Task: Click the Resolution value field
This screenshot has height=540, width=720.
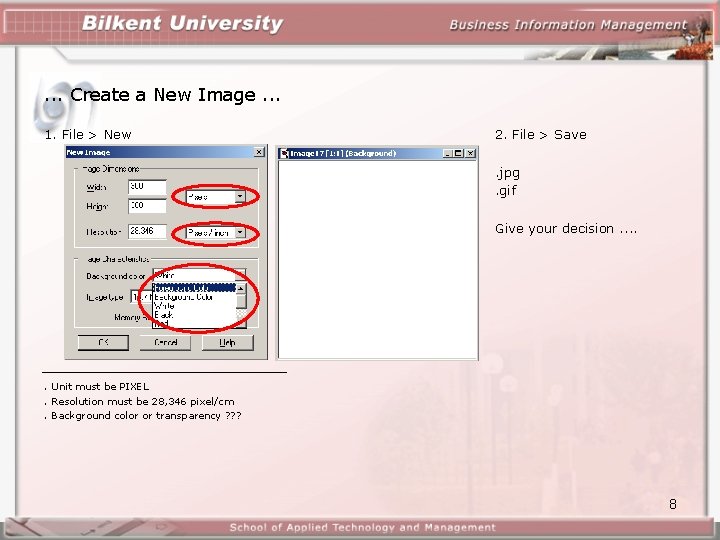Action: [x=147, y=231]
